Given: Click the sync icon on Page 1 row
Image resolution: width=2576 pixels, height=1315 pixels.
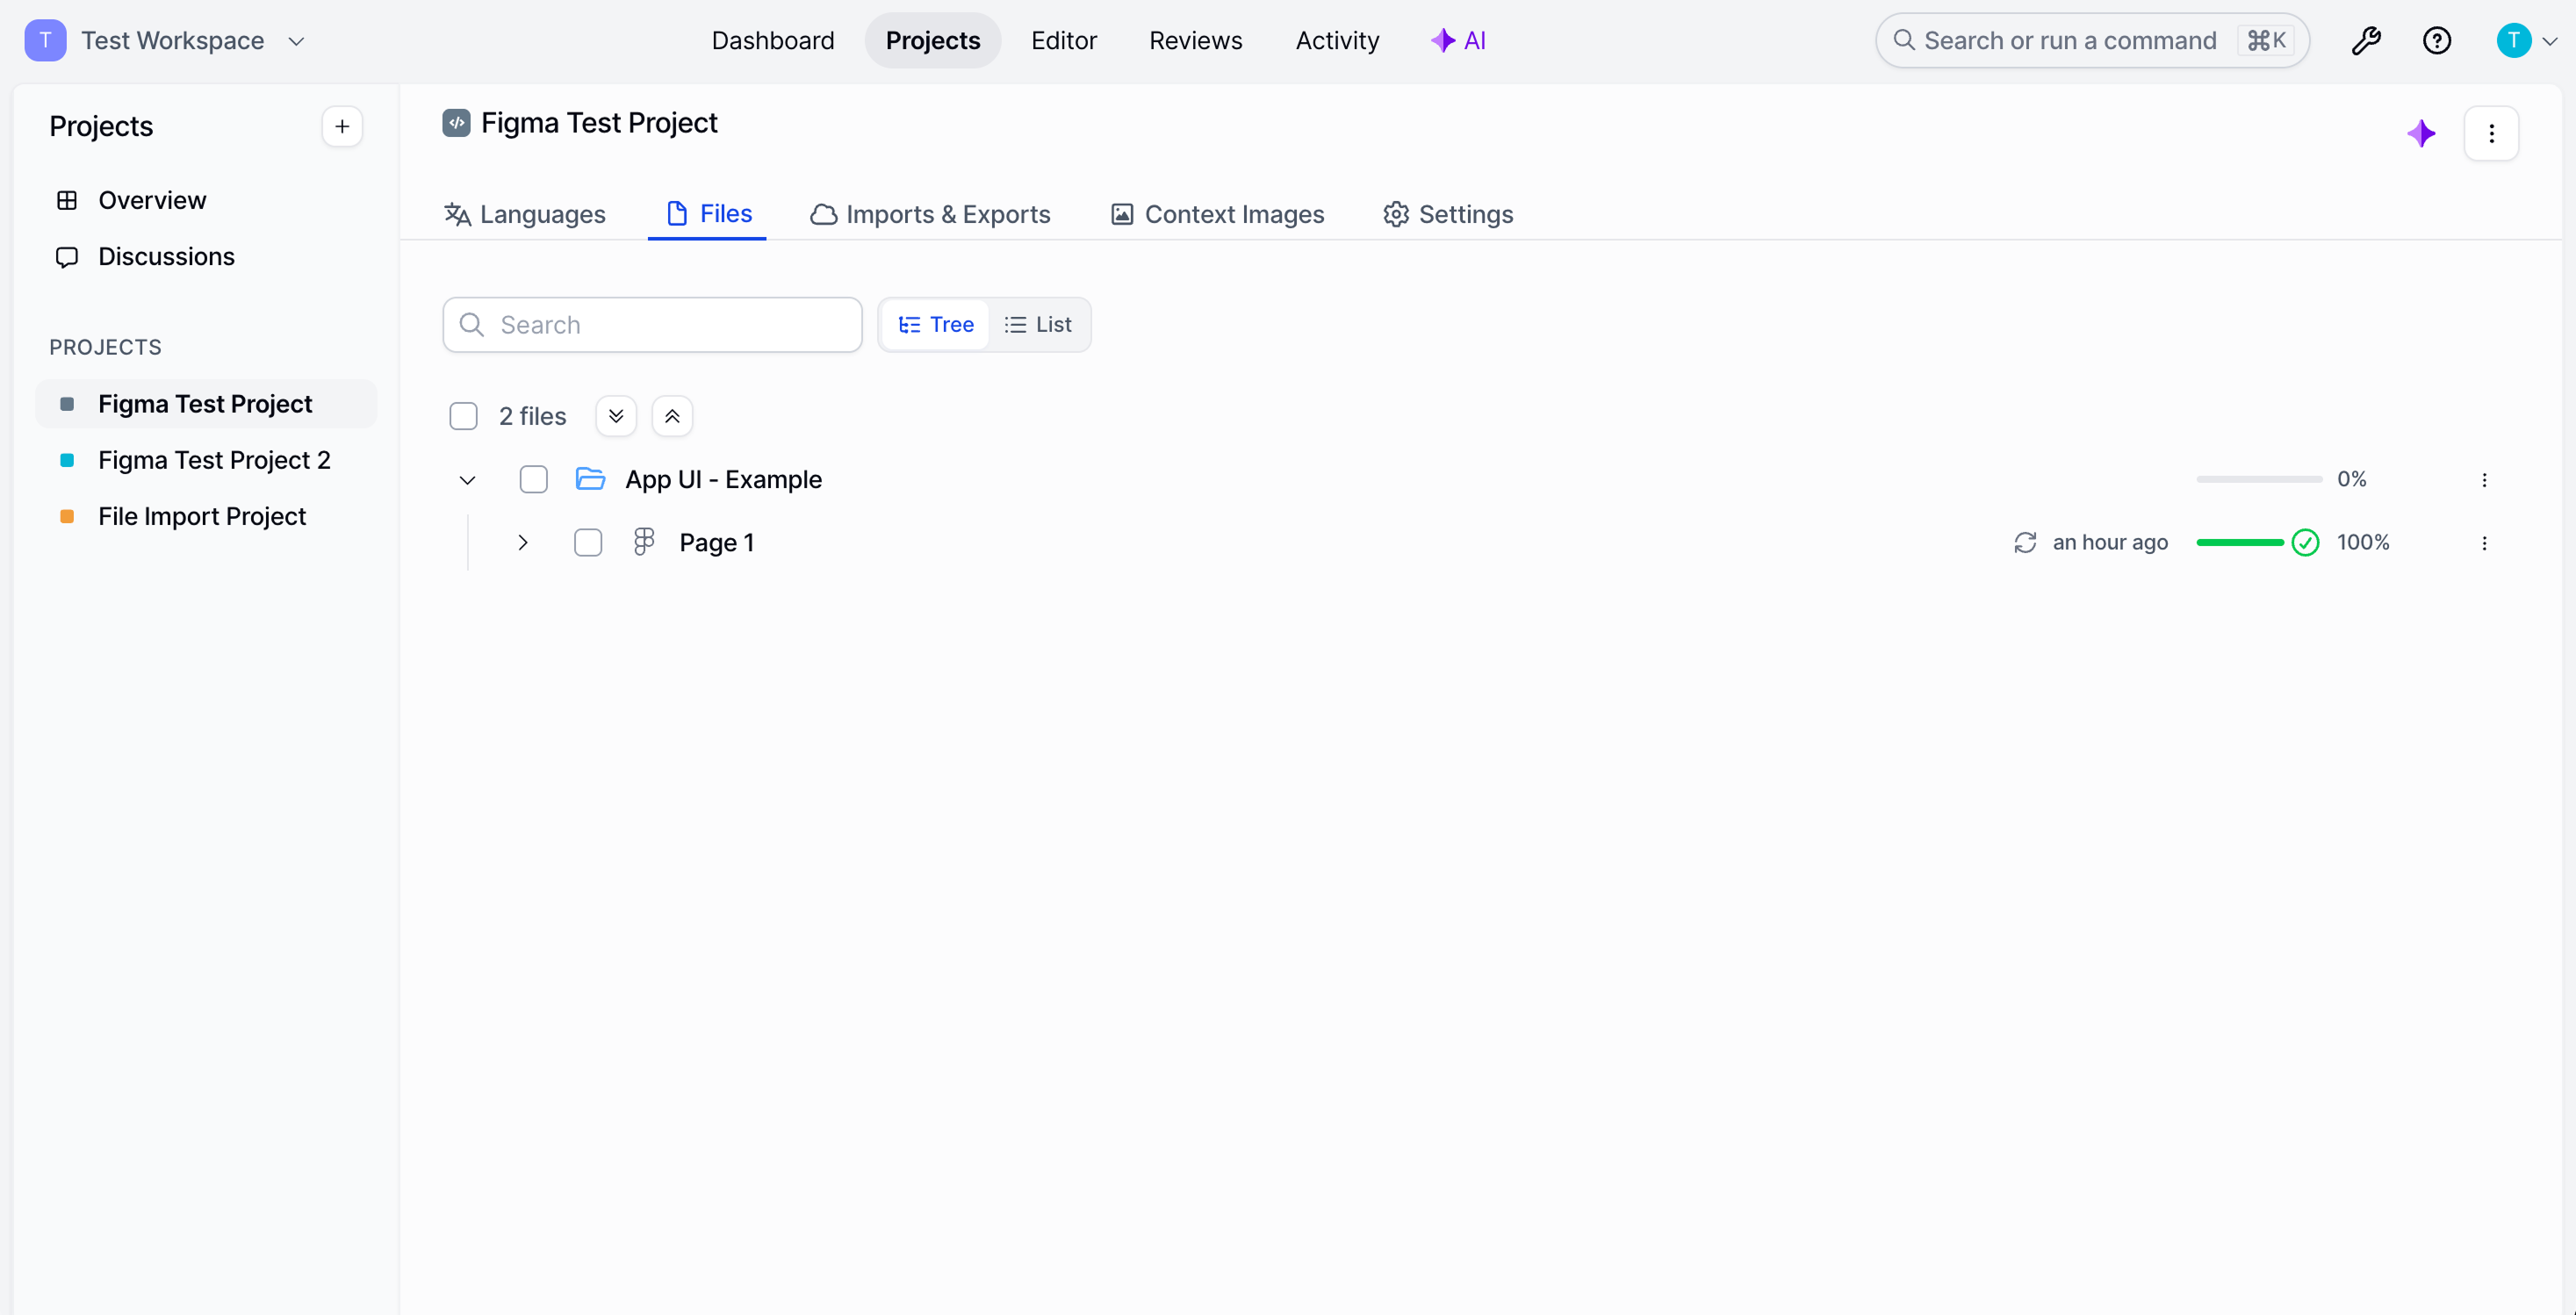Looking at the screenshot, I should (2025, 543).
